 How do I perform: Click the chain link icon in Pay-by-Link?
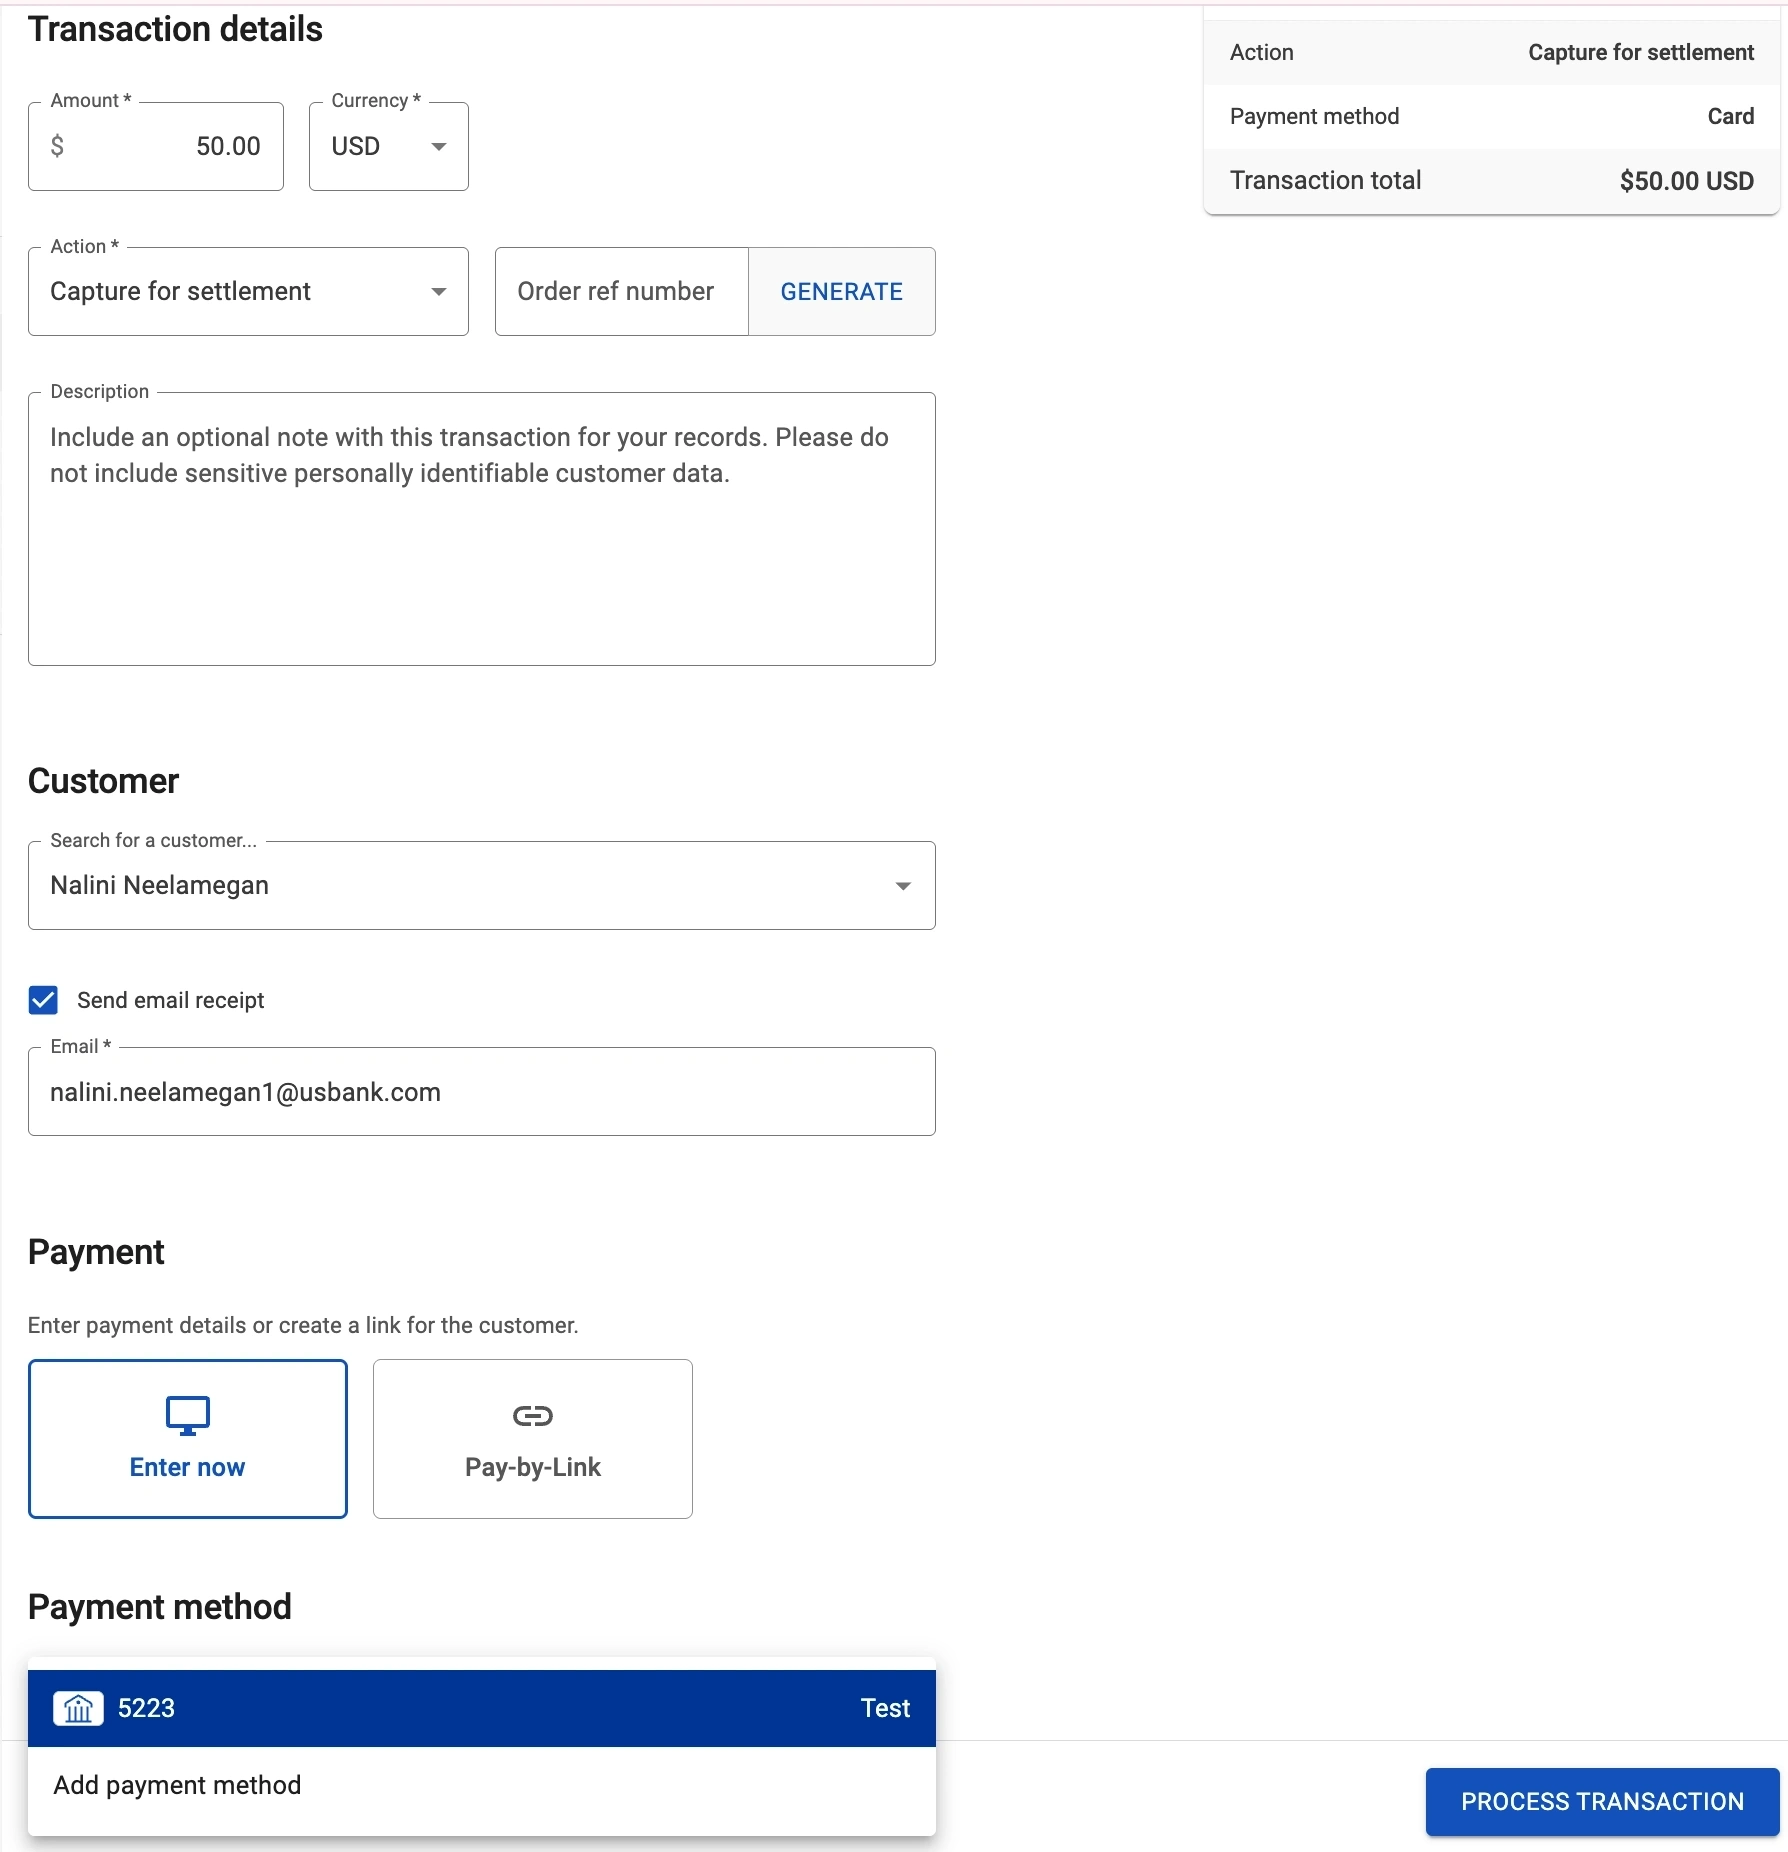coord(532,1415)
